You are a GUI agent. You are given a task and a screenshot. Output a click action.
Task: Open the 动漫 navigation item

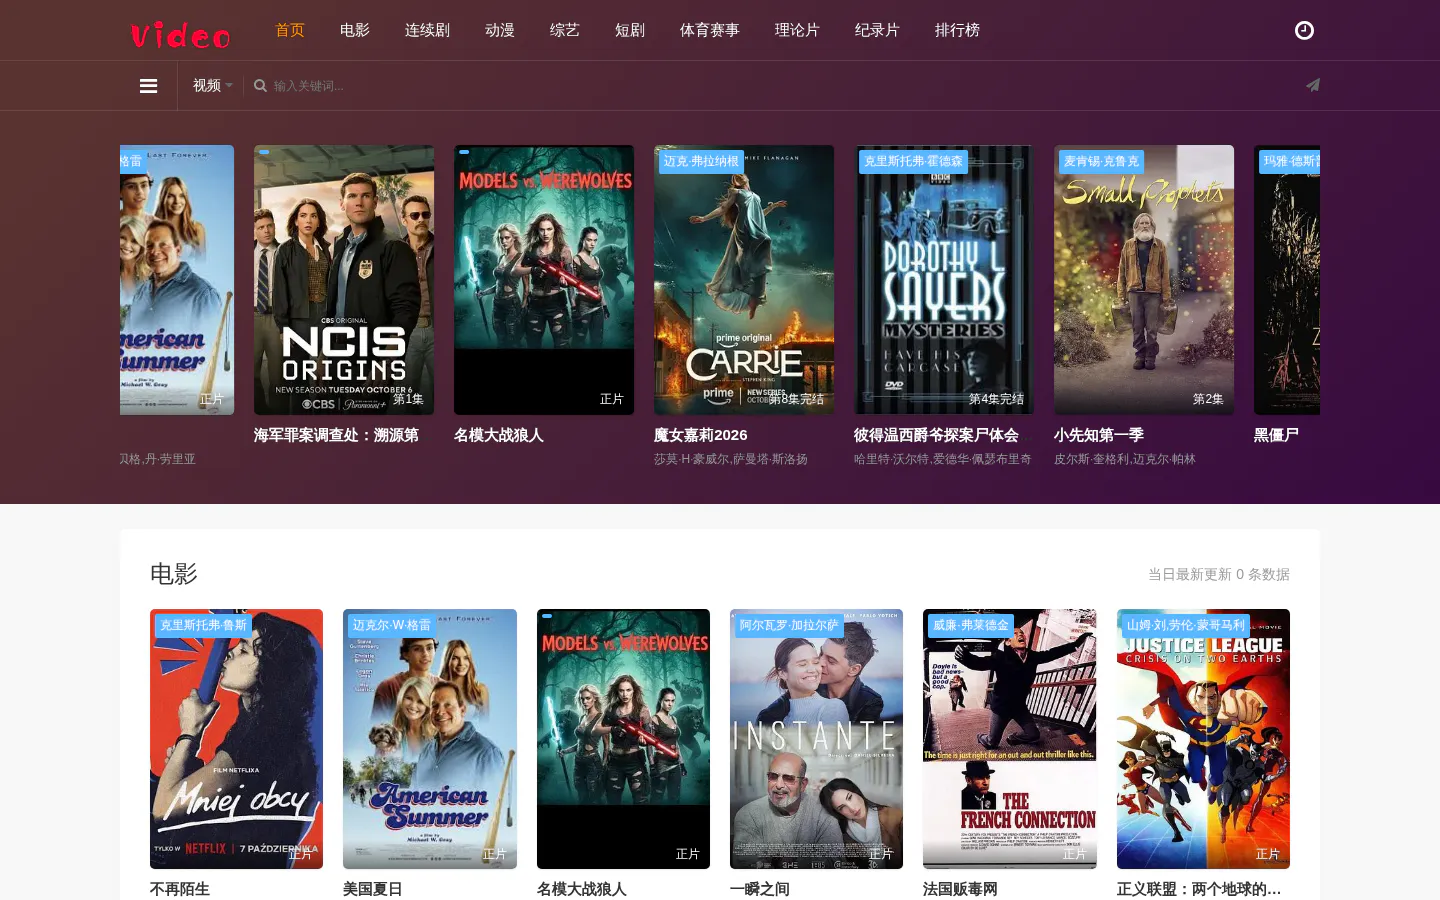pos(500,30)
